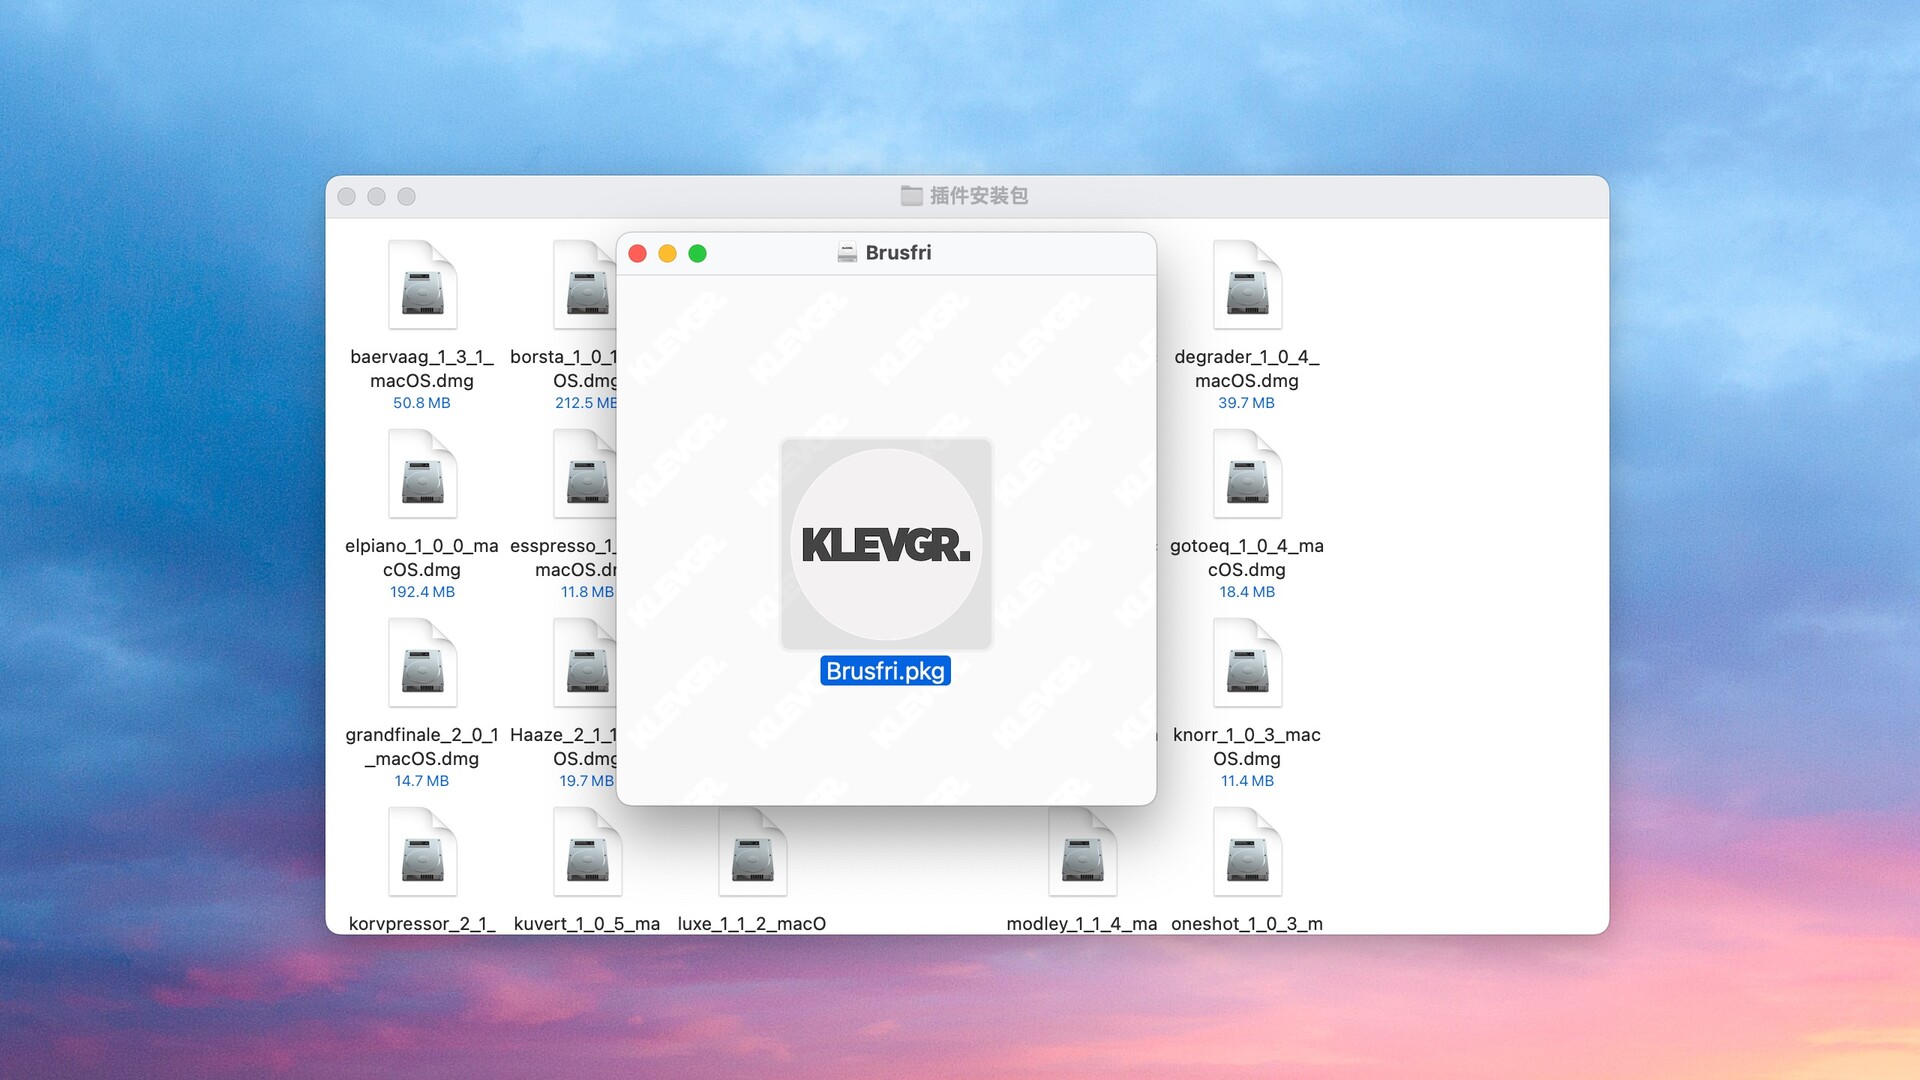Click the oneshot_1_0_3_m file name
Screen dimensions: 1920x1080
pyautogui.click(x=1247, y=924)
